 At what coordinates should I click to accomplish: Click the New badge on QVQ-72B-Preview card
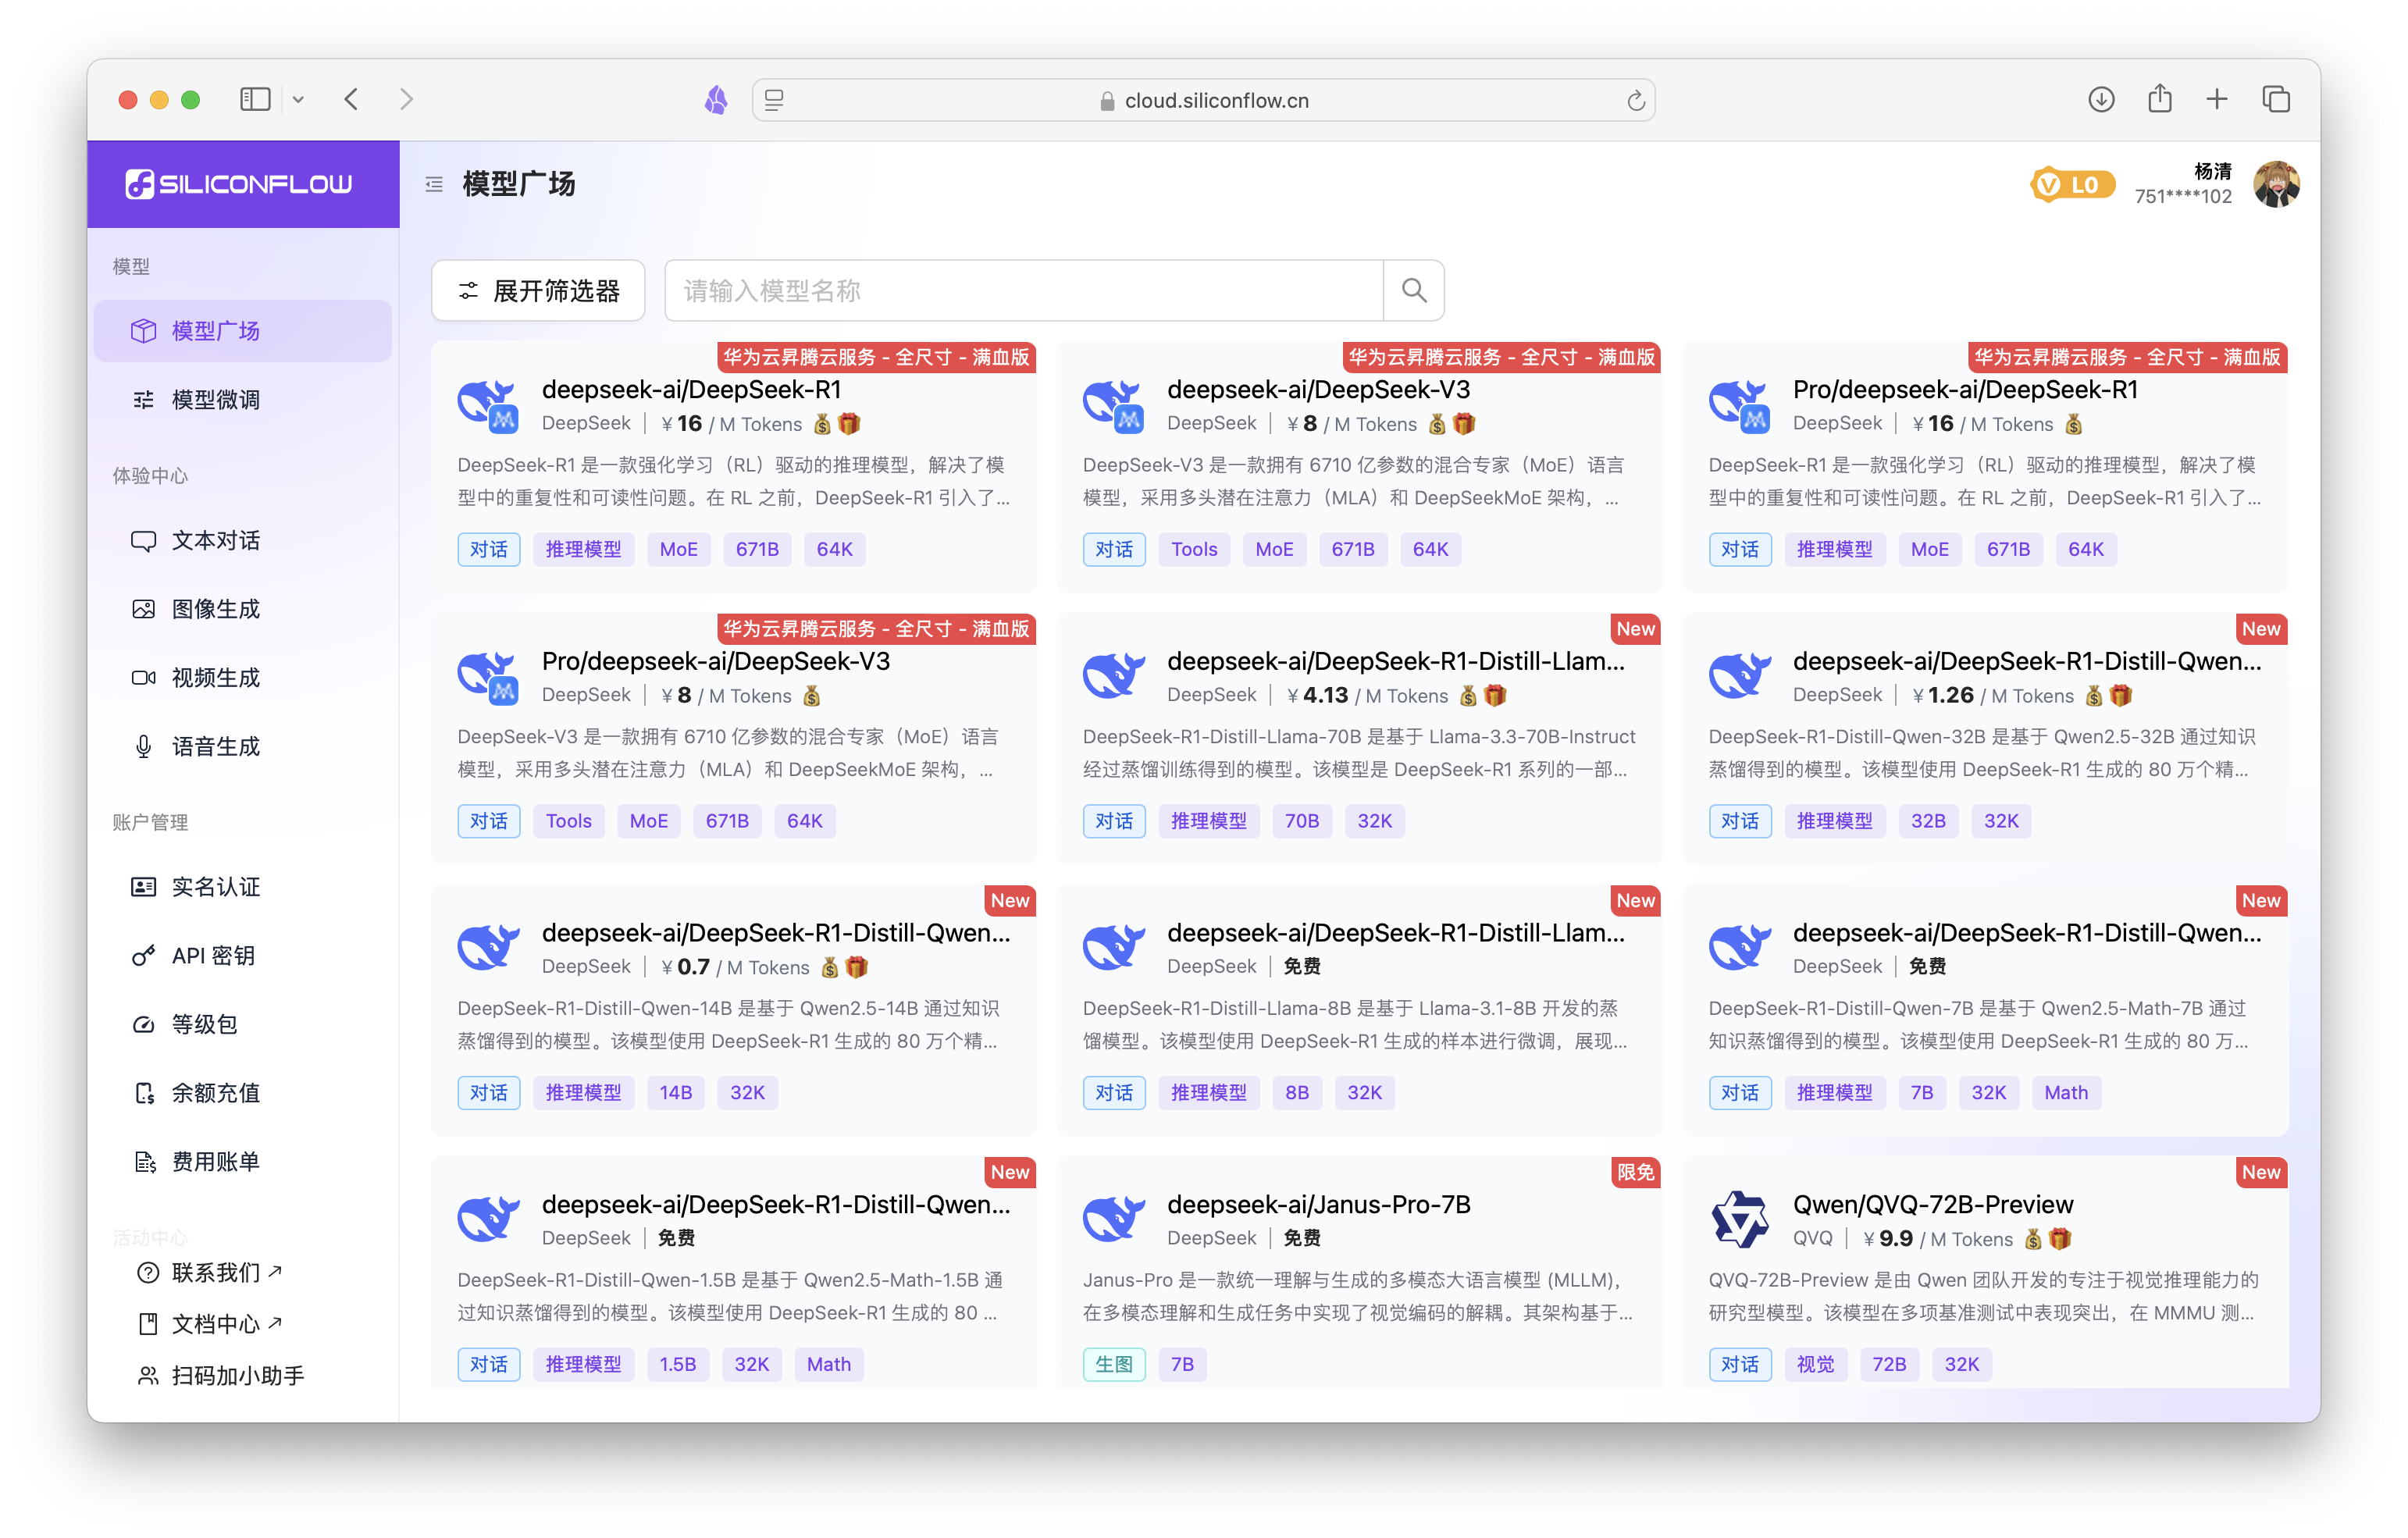2260,1172
